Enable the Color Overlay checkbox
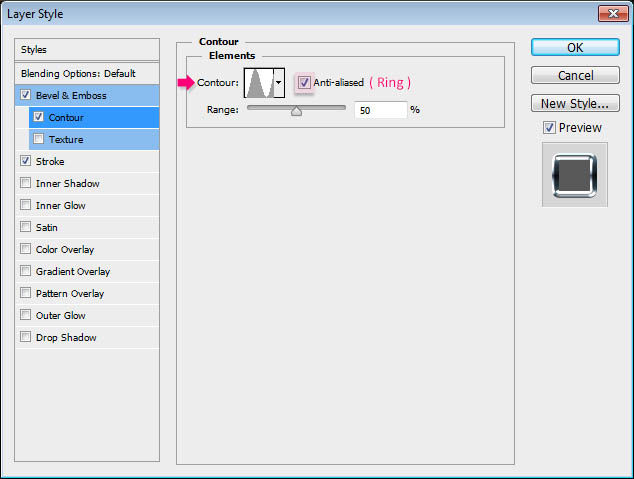This screenshot has width=634, height=479. (x=25, y=248)
